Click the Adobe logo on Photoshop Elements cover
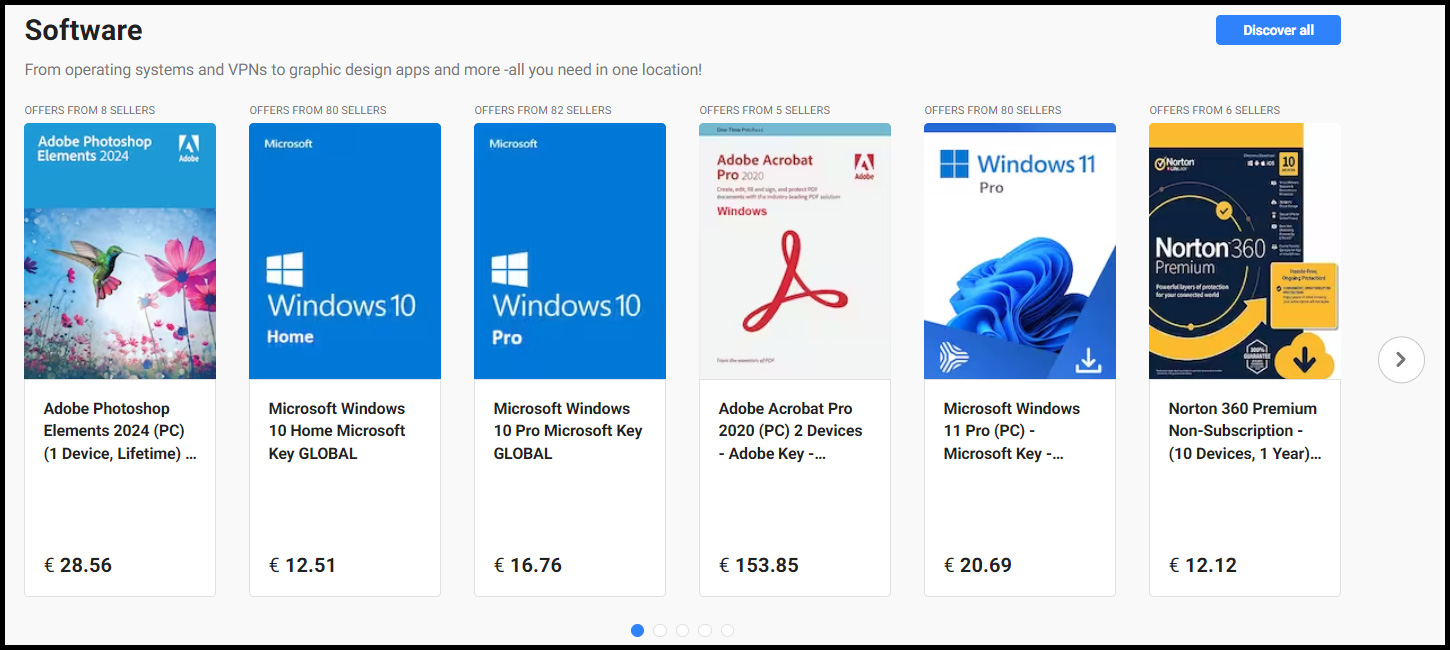Screen dimensions: 1450x650 188,148
